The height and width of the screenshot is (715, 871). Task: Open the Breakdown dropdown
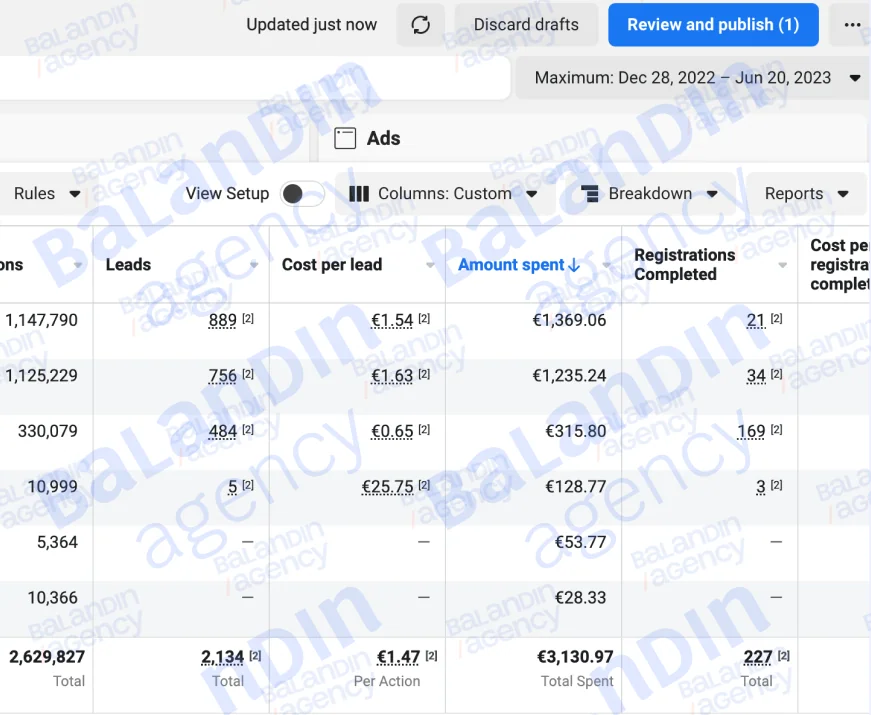pyautogui.click(x=649, y=194)
